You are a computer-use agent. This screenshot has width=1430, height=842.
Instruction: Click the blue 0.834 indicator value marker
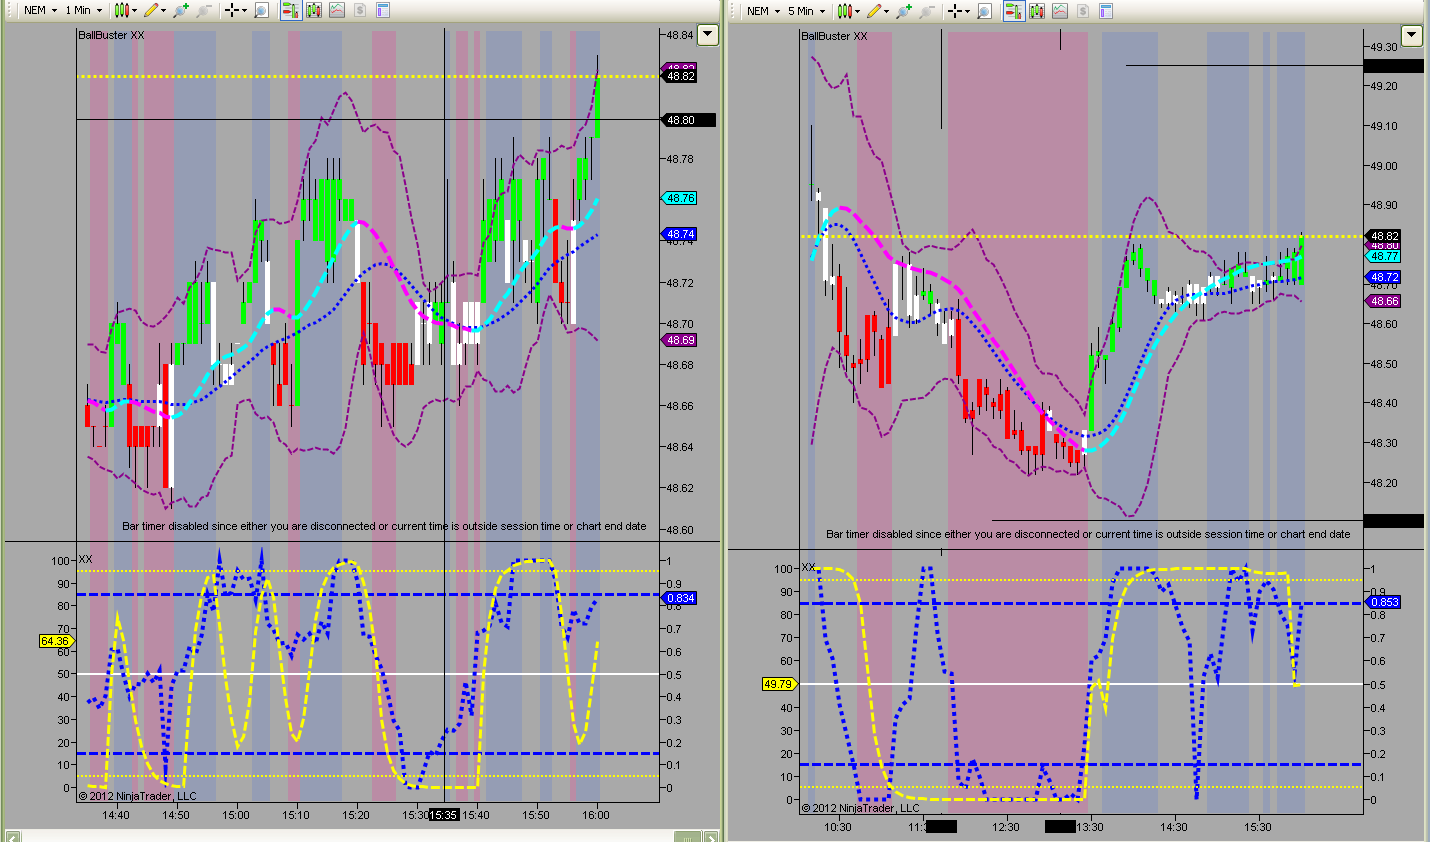pos(680,598)
